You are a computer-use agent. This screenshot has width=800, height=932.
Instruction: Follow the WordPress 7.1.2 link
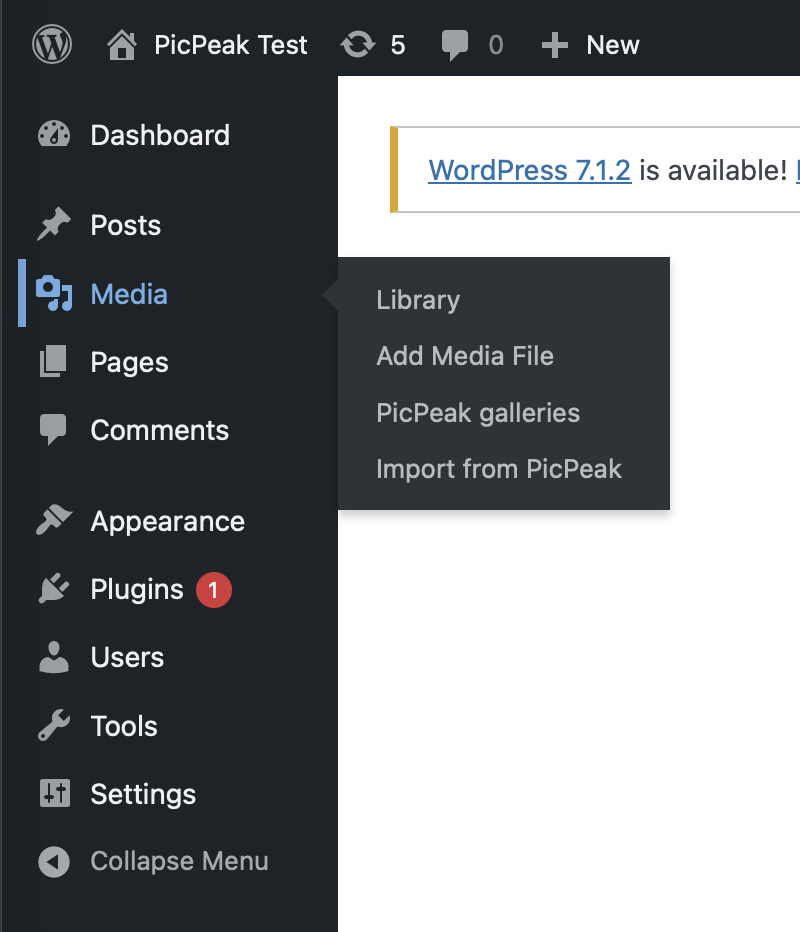coord(530,171)
